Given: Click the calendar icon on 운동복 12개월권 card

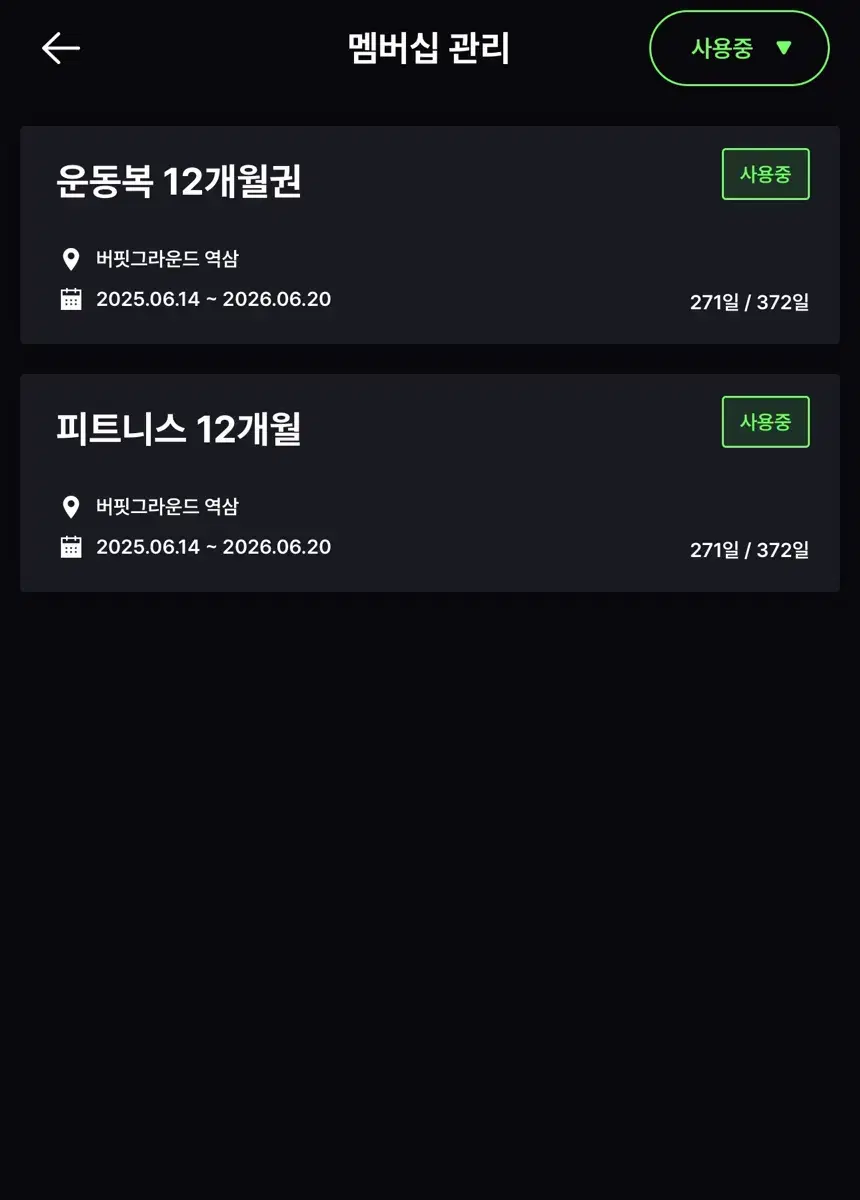Looking at the screenshot, I should pos(71,299).
